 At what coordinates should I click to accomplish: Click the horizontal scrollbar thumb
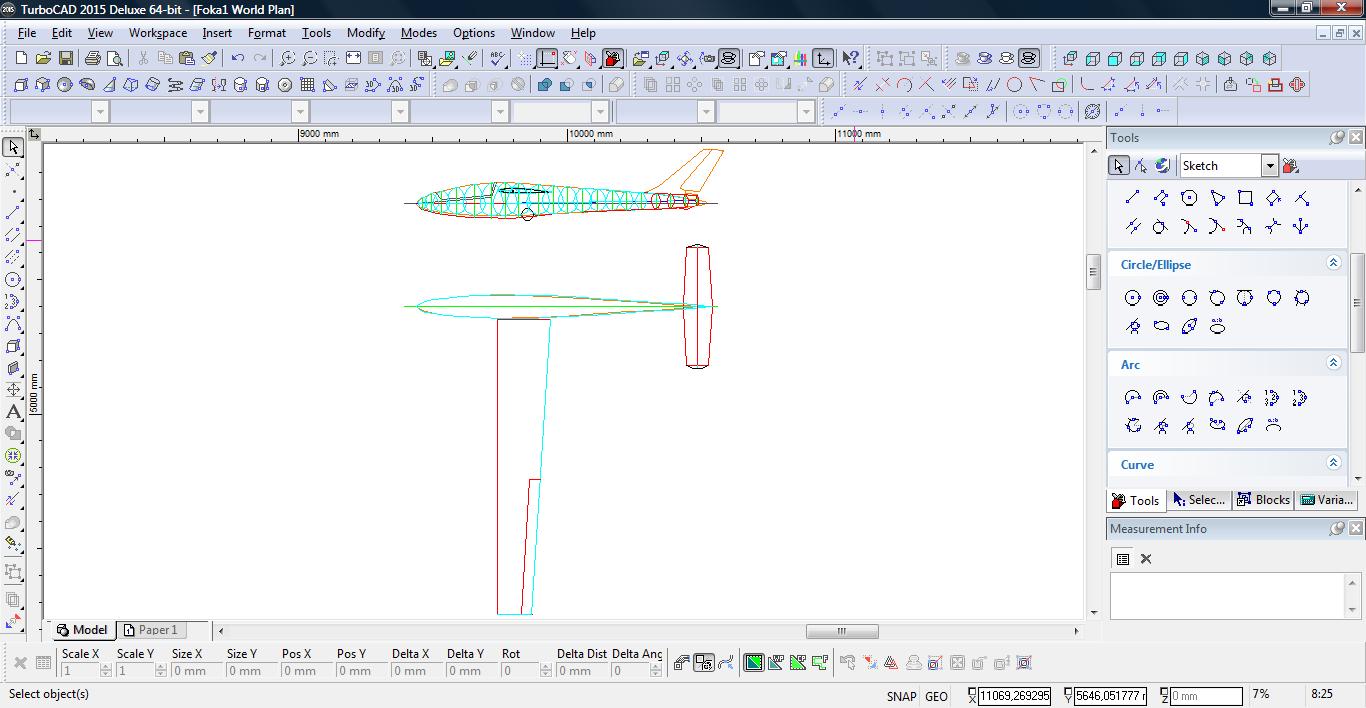[x=842, y=631]
